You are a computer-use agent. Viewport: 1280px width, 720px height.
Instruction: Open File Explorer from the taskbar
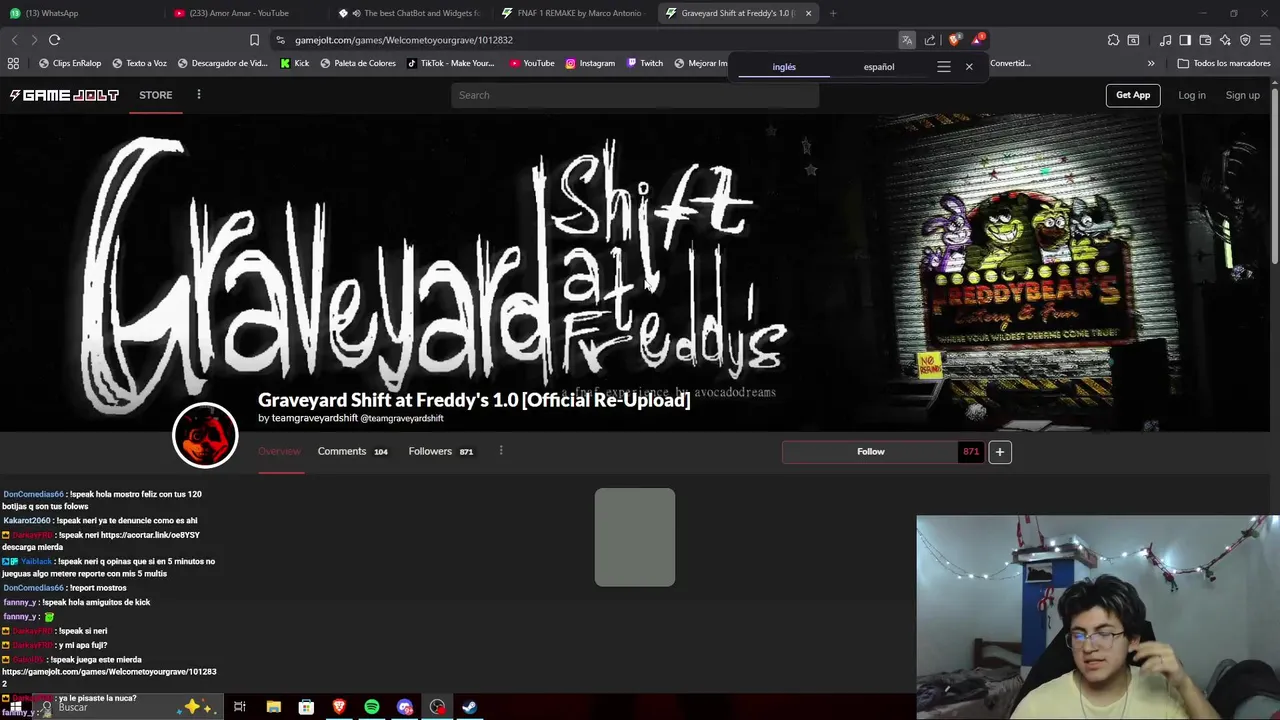273,707
